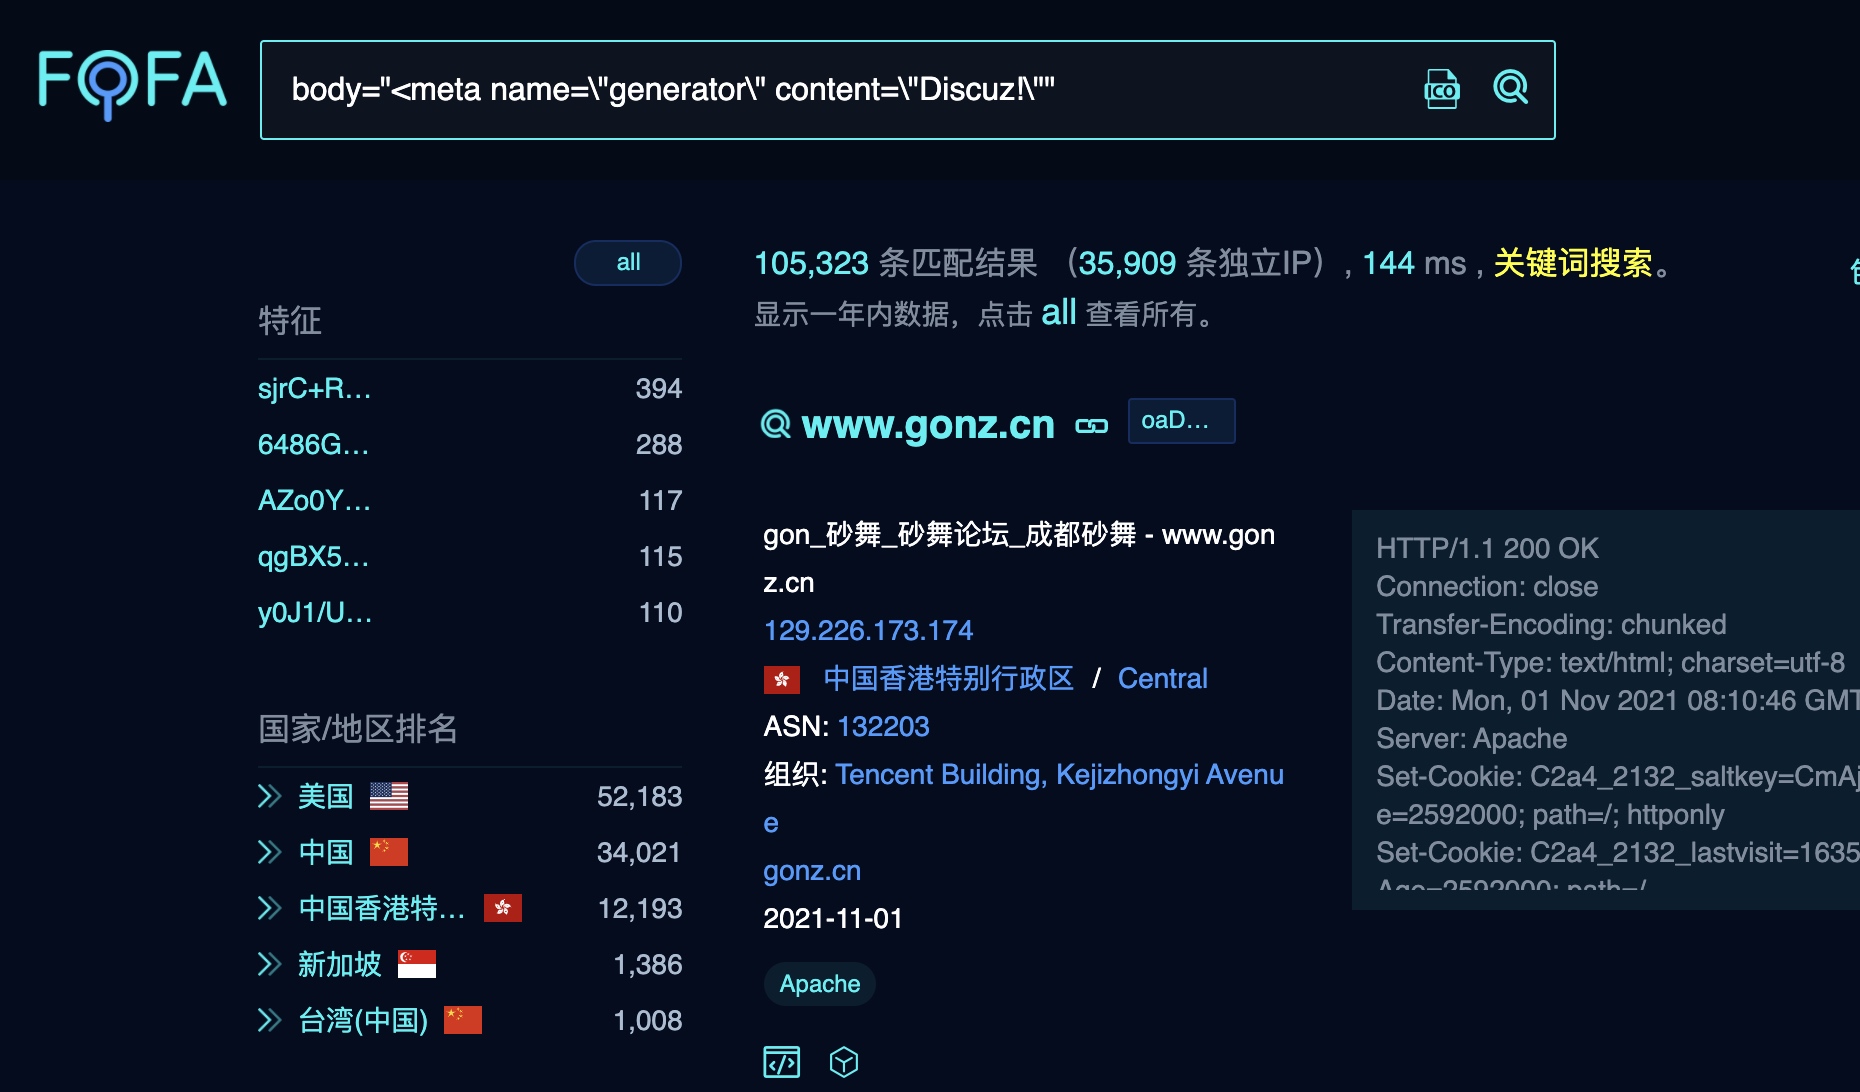Viewport: 1860px width, 1092px height.
Task: Open the www.gonz.cn result link
Action: (x=927, y=425)
